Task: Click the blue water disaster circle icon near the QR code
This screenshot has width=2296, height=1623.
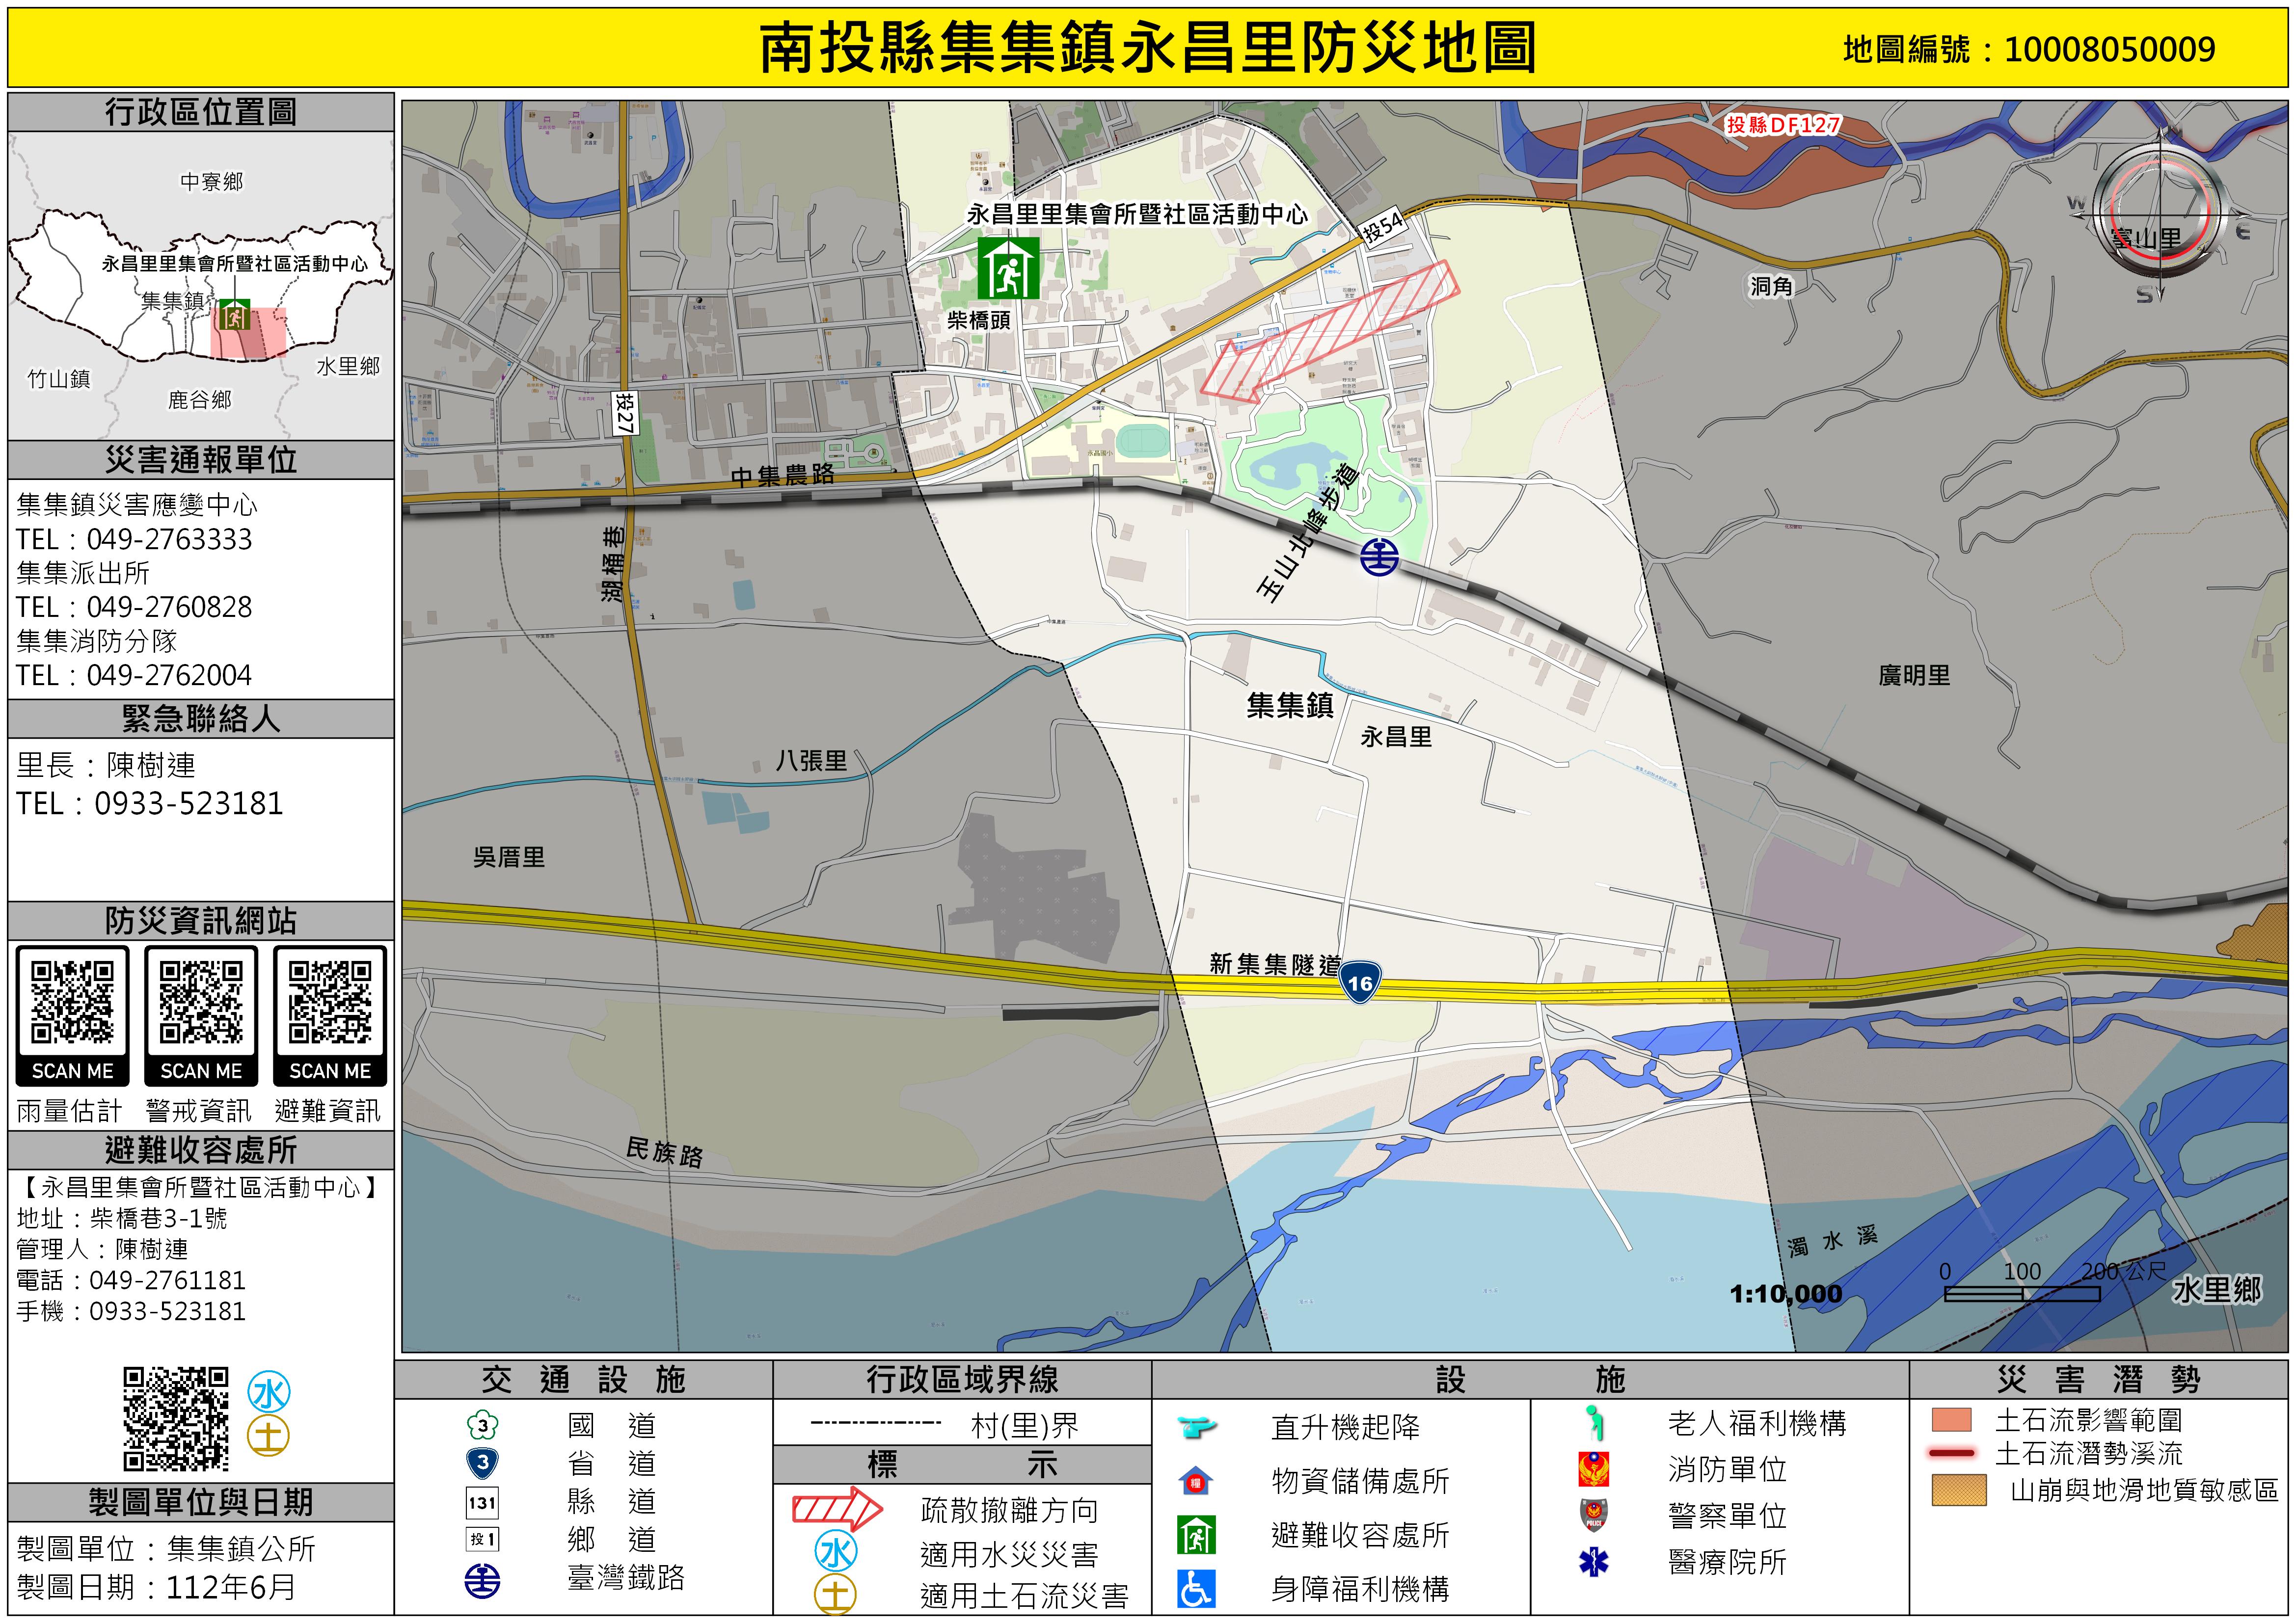Action: click(x=268, y=1392)
